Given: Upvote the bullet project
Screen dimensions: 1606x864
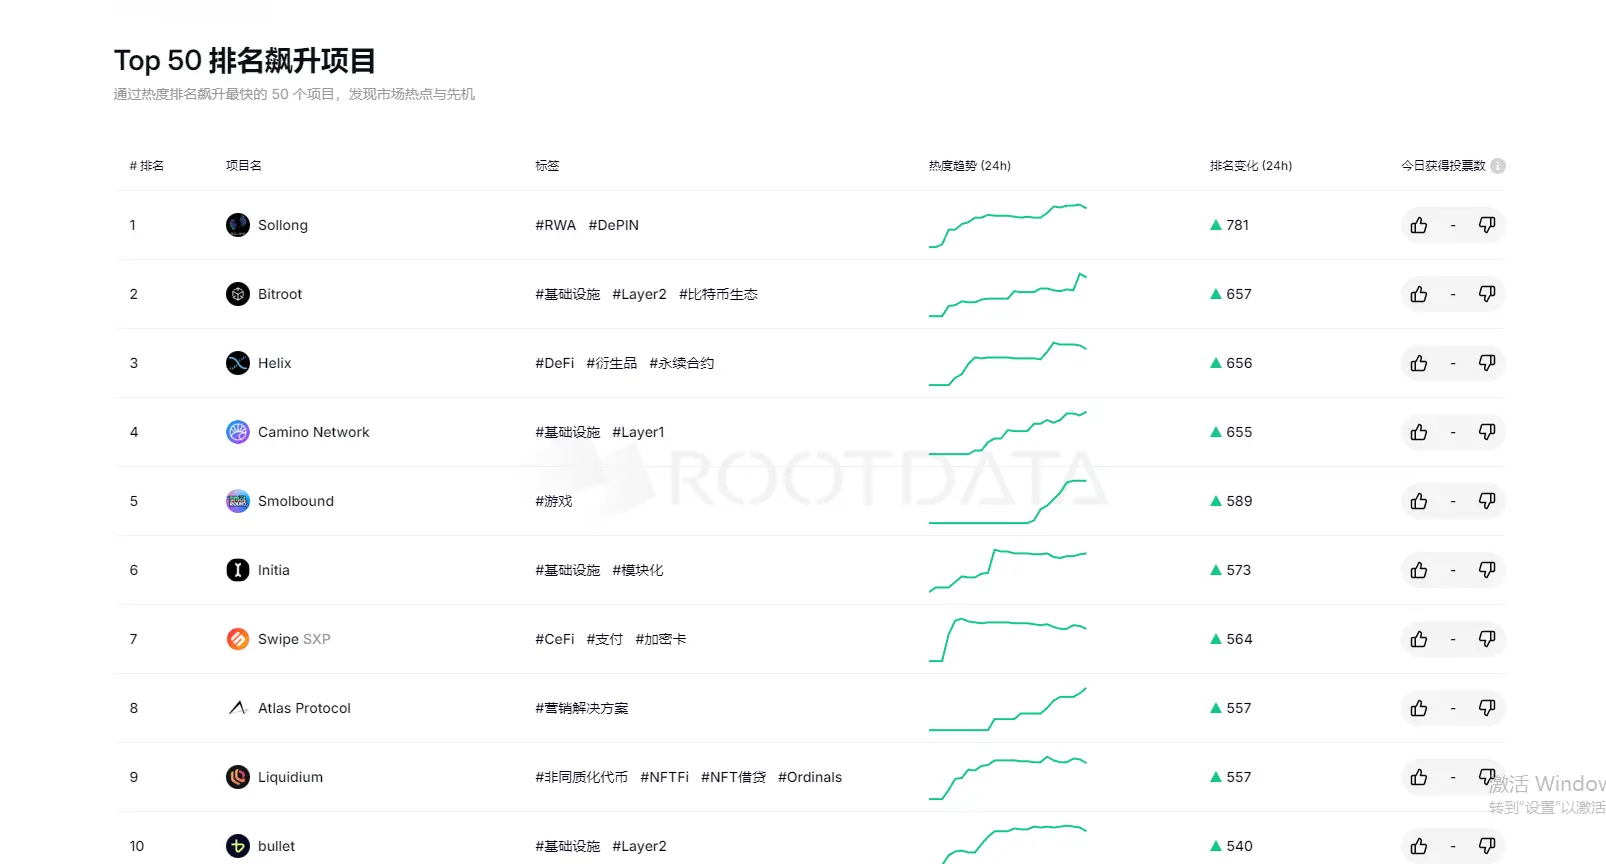Looking at the screenshot, I should [x=1419, y=846].
